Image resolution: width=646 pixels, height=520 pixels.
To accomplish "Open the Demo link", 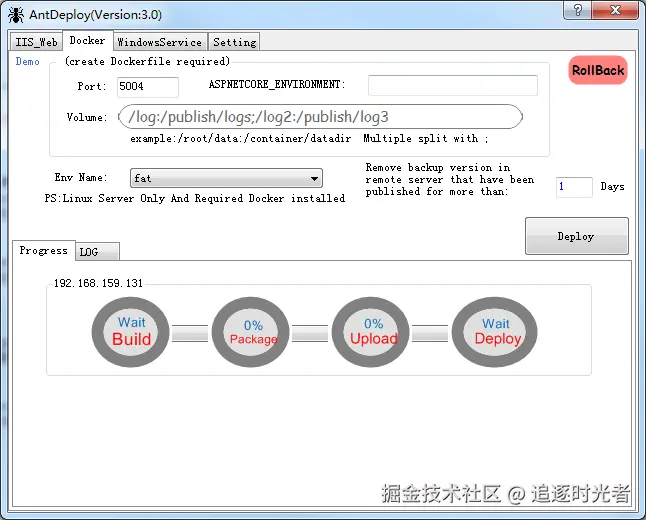I will pyautogui.click(x=28, y=61).
